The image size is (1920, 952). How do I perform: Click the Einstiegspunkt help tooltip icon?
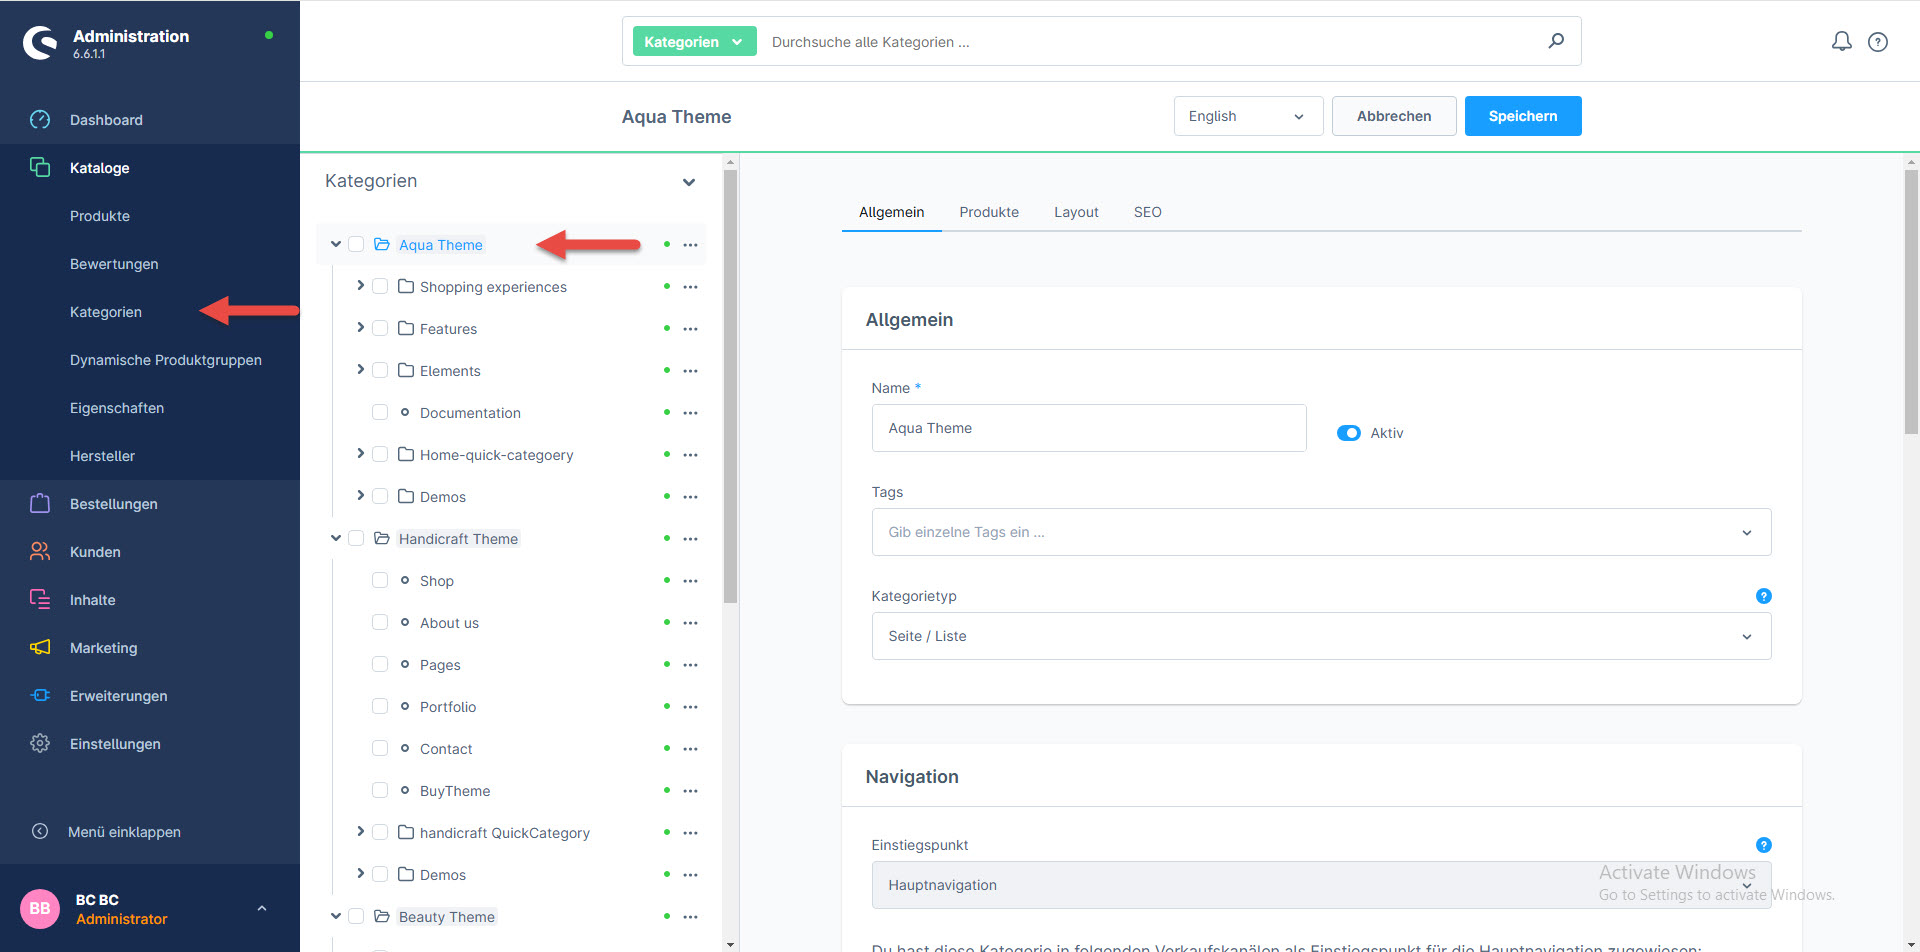pos(1763,845)
